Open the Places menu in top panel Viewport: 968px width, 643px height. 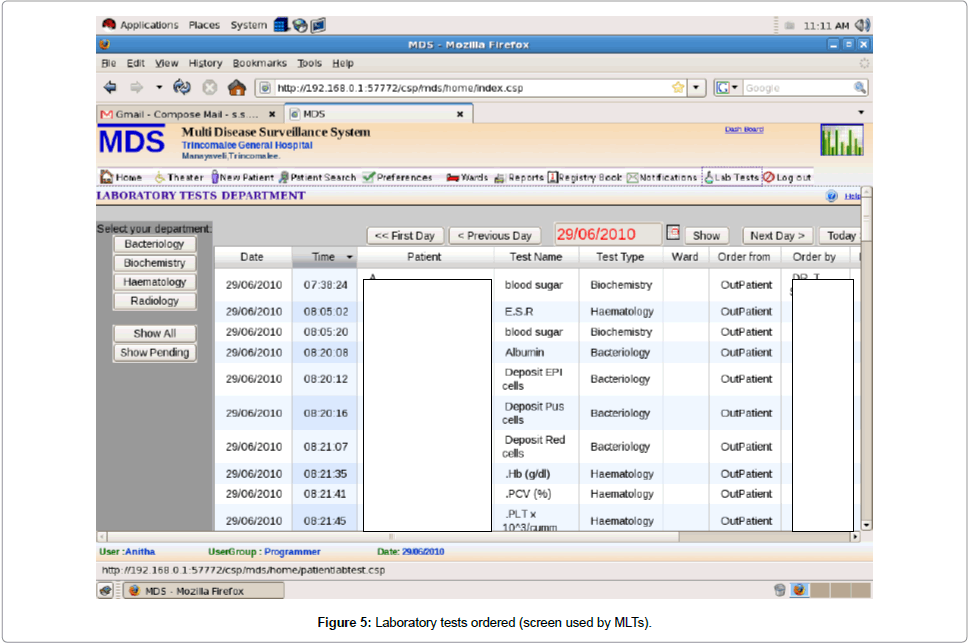204,25
